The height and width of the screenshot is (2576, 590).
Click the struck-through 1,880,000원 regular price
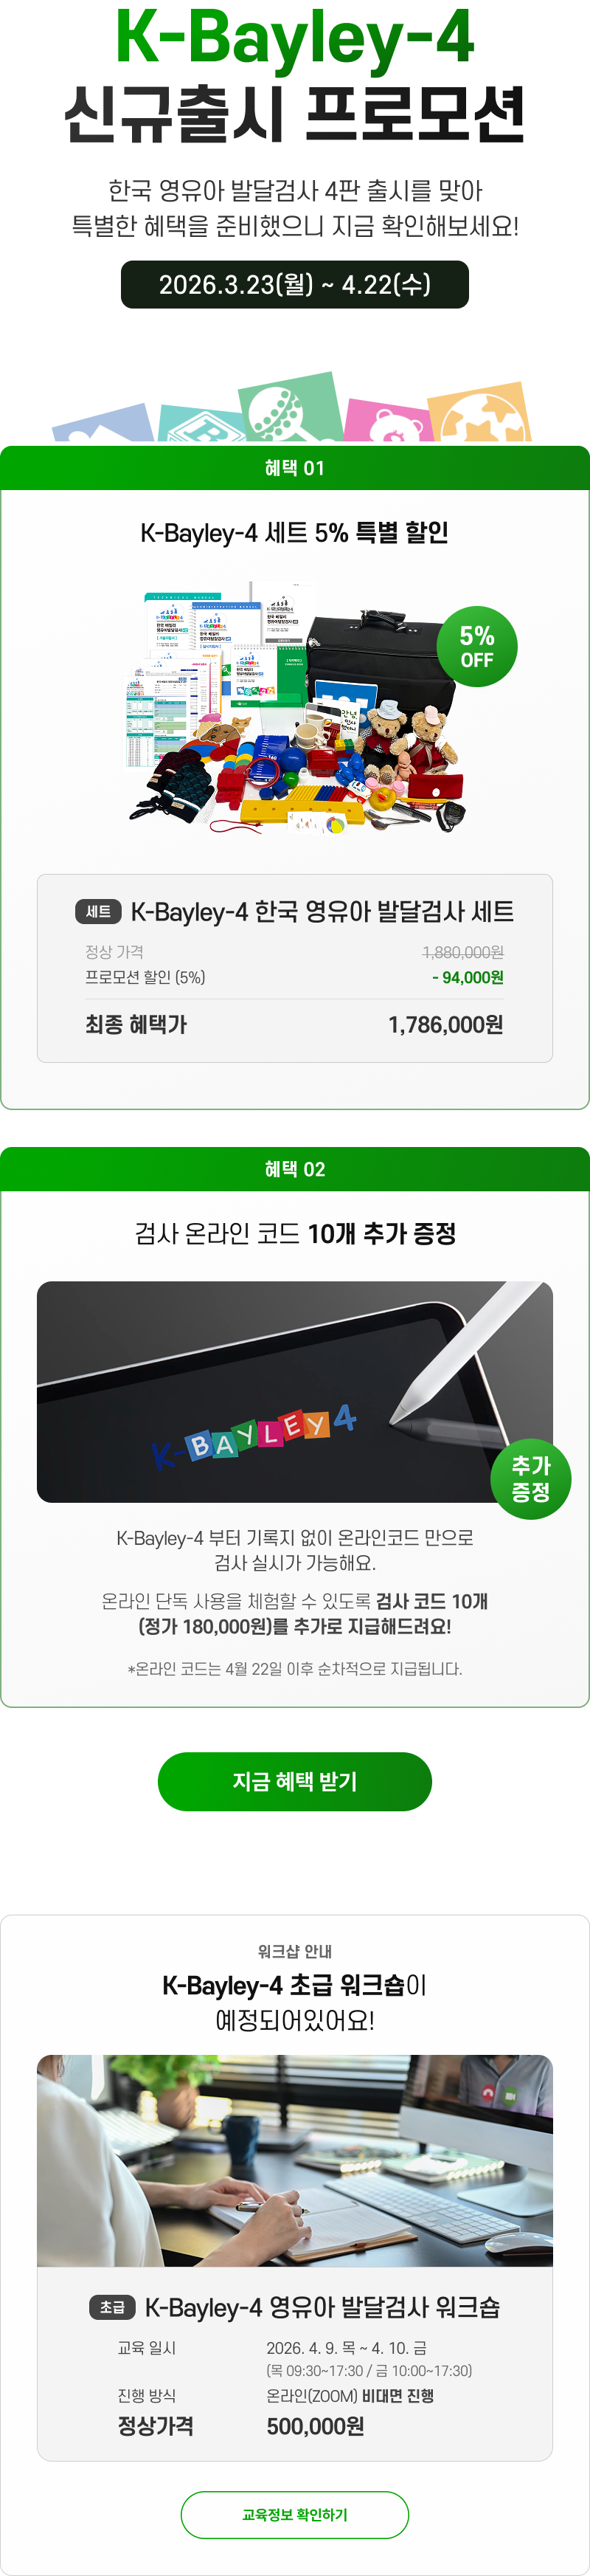click(x=463, y=952)
